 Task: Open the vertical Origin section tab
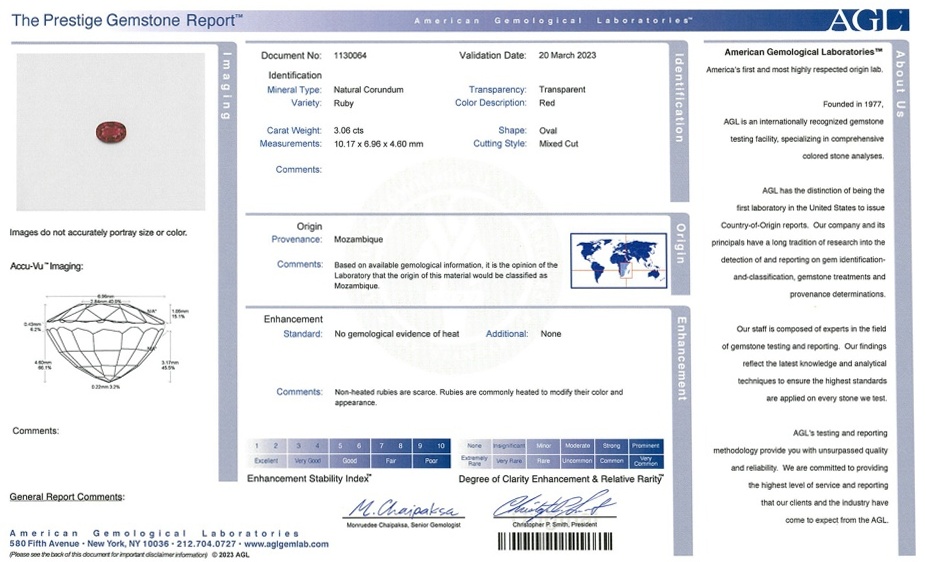679,243
